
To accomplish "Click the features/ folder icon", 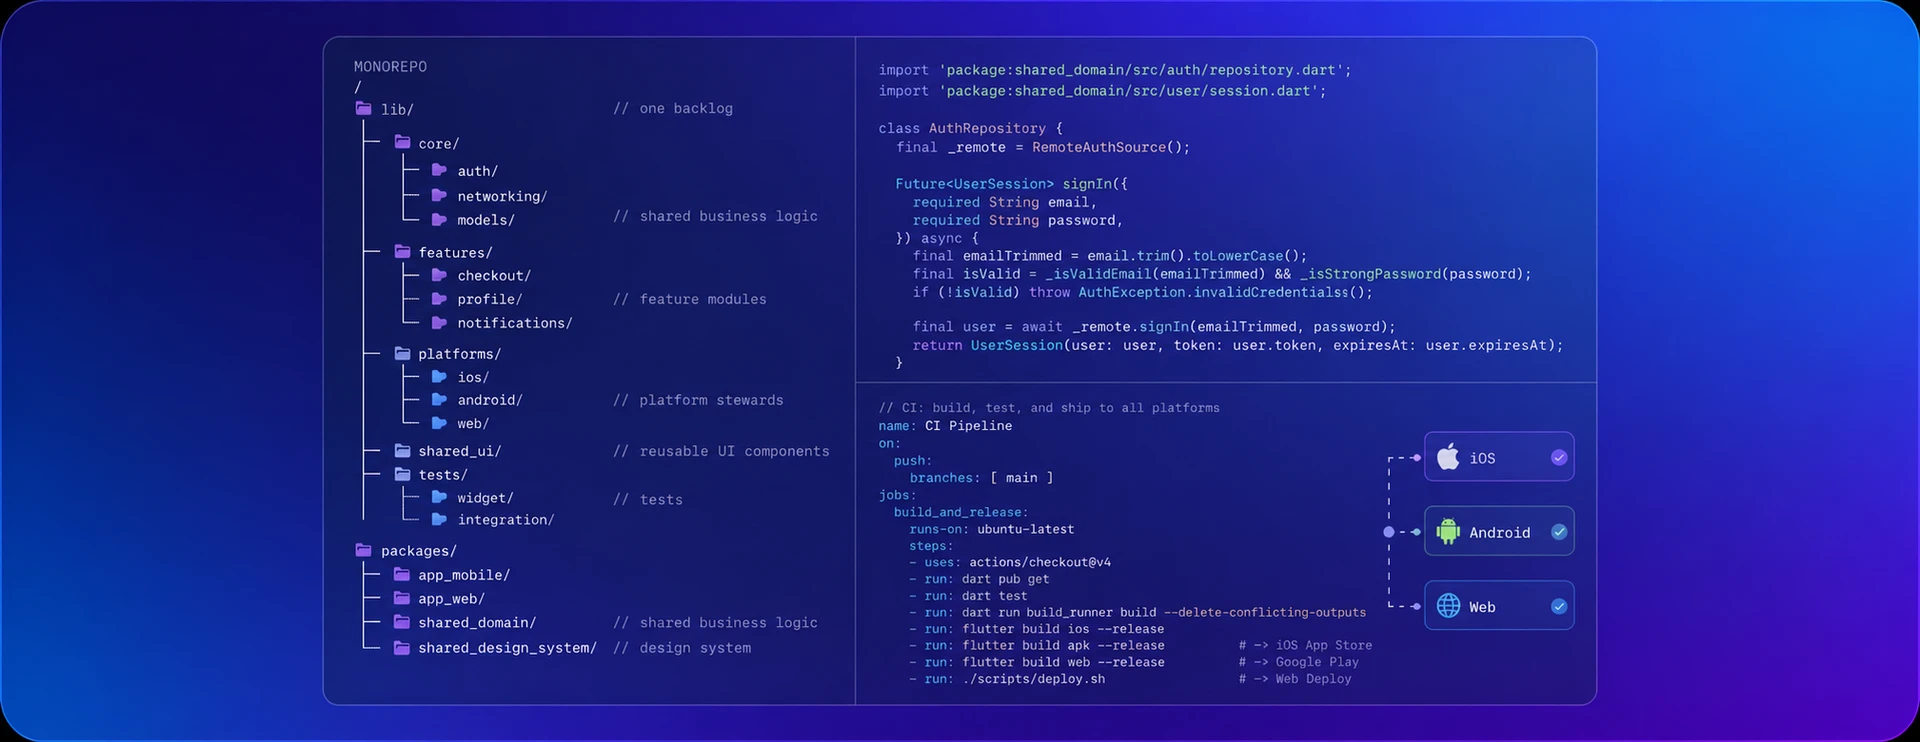I will [x=402, y=251].
